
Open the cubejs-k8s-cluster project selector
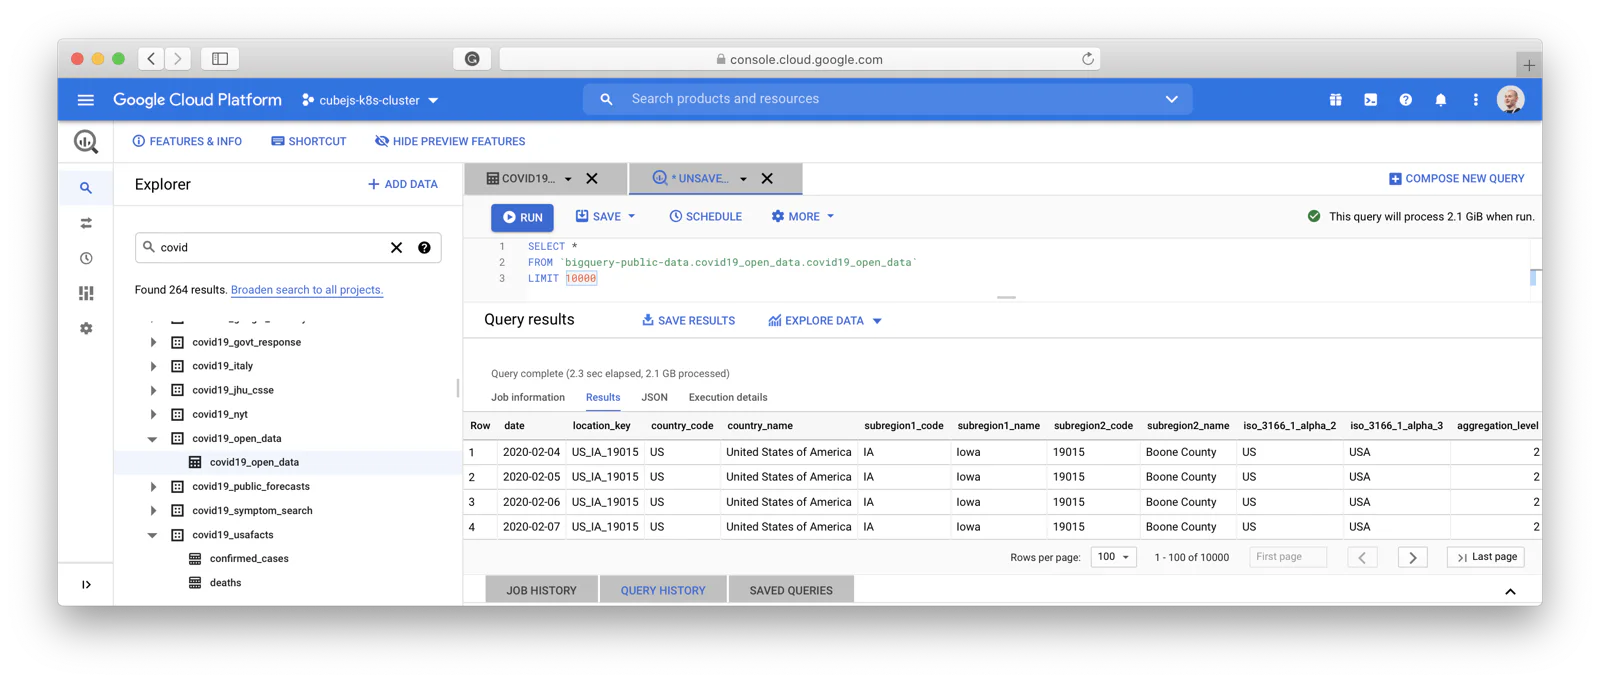(370, 100)
